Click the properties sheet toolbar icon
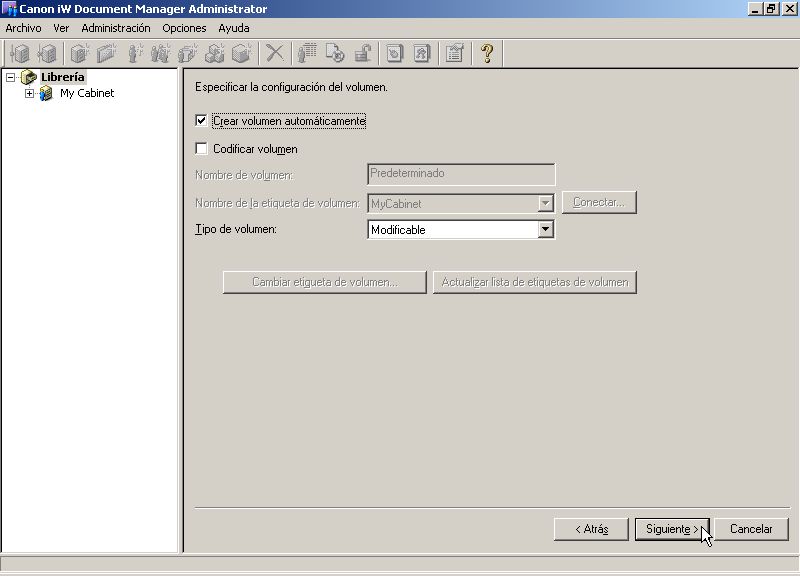This screenshot has height=576, width=800. pyautogui.click(x=454, y=53)
